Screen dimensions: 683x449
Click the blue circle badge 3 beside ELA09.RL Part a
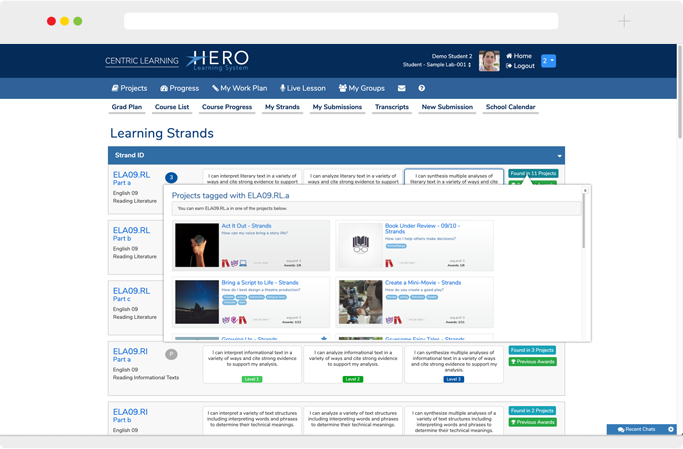(x=171, y=178)
